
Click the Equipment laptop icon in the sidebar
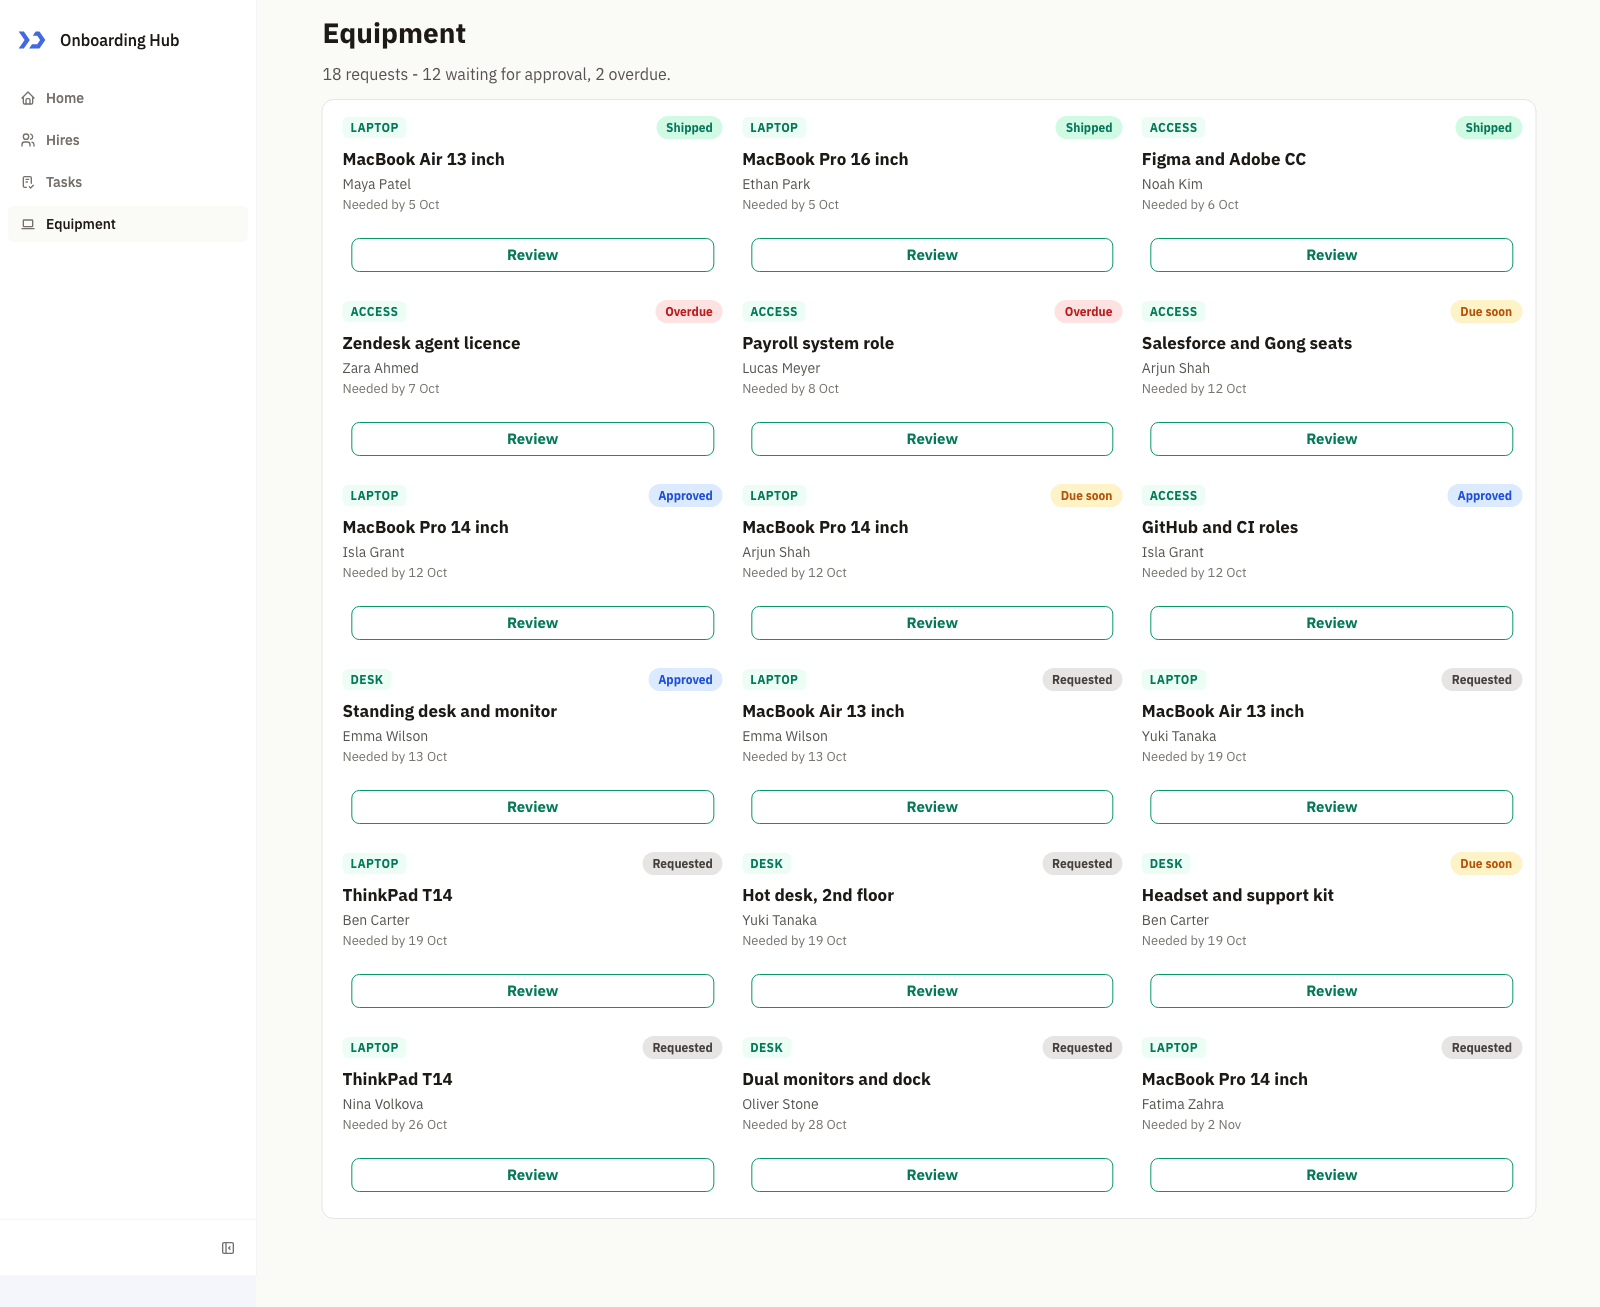point(28,224)
